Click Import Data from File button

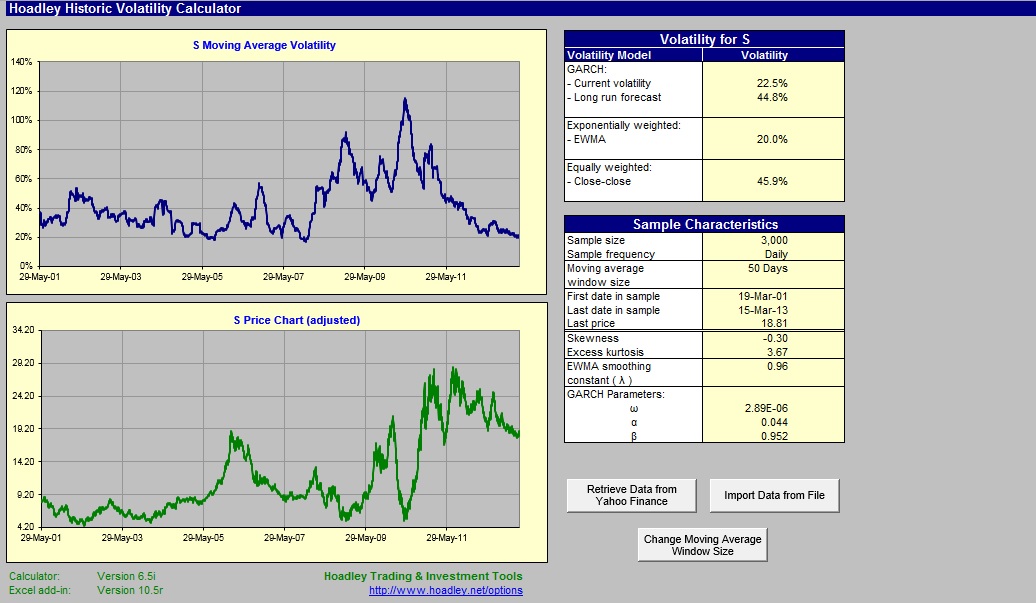coord(774,495)
